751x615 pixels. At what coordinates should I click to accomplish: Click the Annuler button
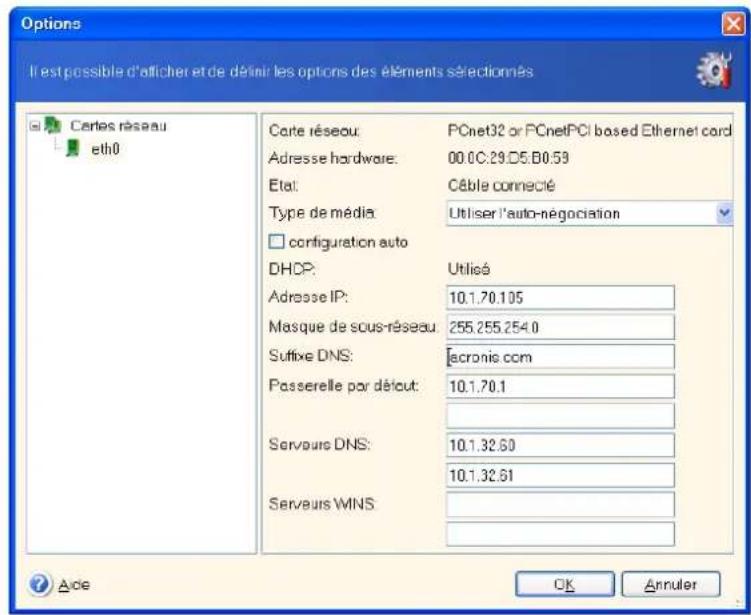(671, 584)
